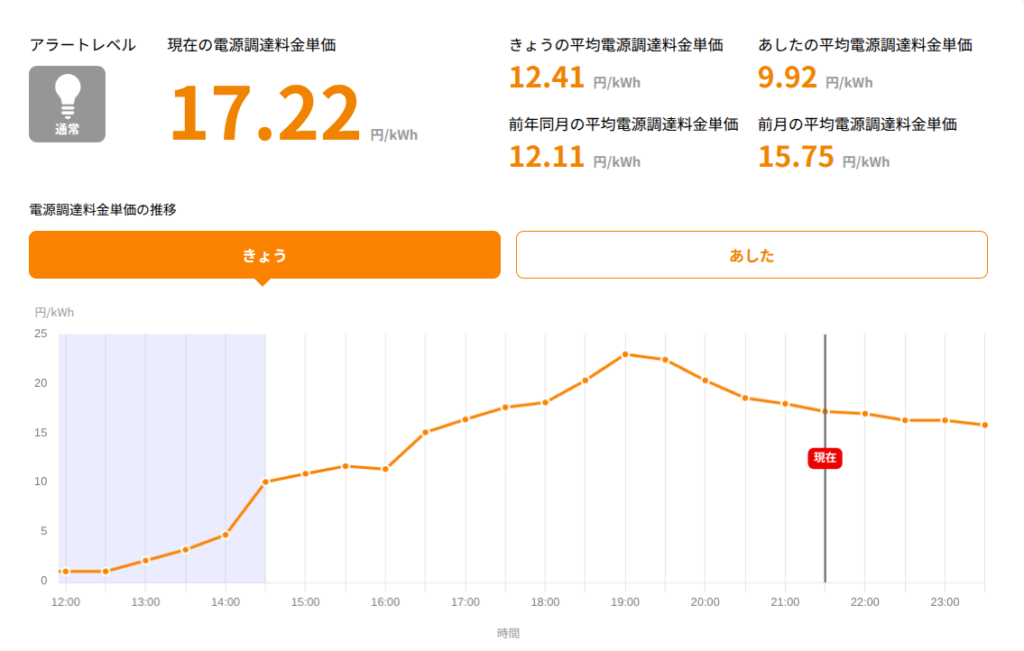Click the 13:00 data point in shaded area
This screenshot has width=1024, height=651.
(x=146, y=560)
